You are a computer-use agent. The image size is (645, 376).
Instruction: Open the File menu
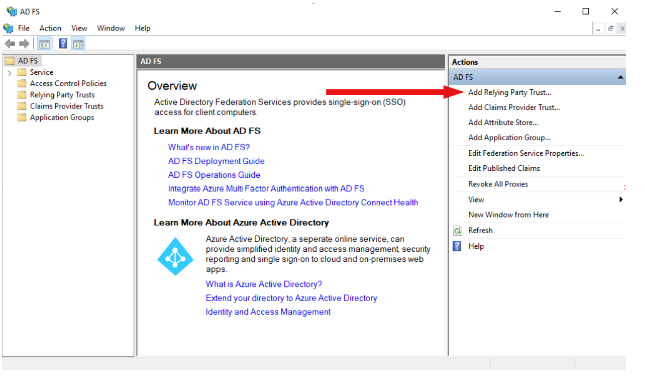click(x=24, y=28)
